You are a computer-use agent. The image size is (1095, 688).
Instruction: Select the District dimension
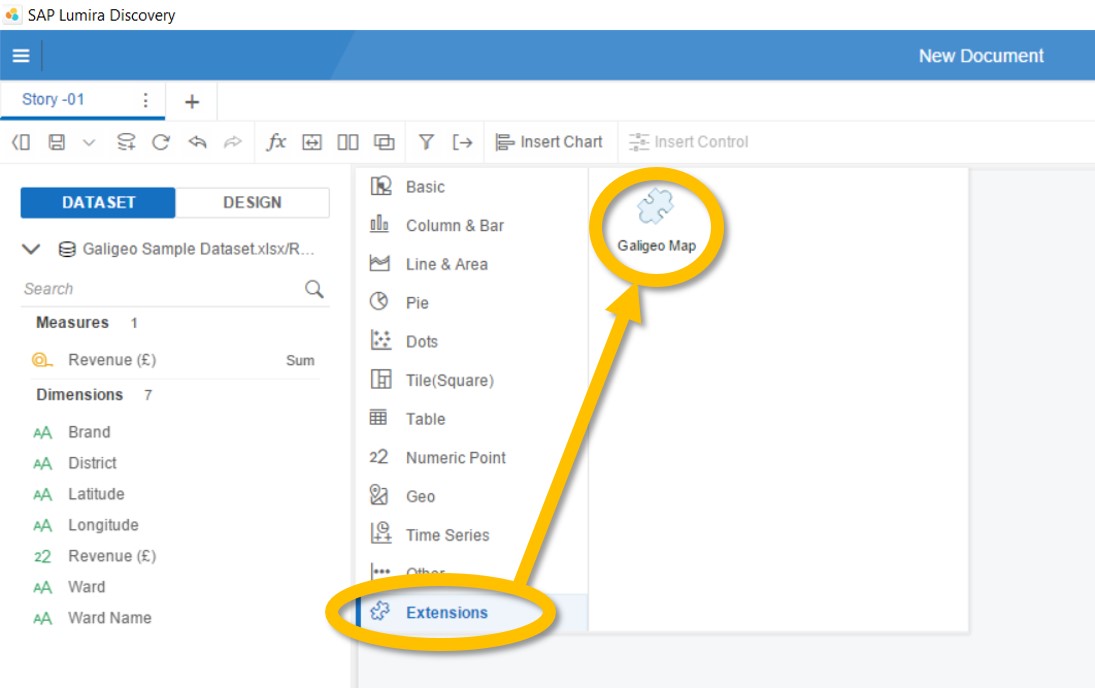pyautogui.click(x=92, y=463)
